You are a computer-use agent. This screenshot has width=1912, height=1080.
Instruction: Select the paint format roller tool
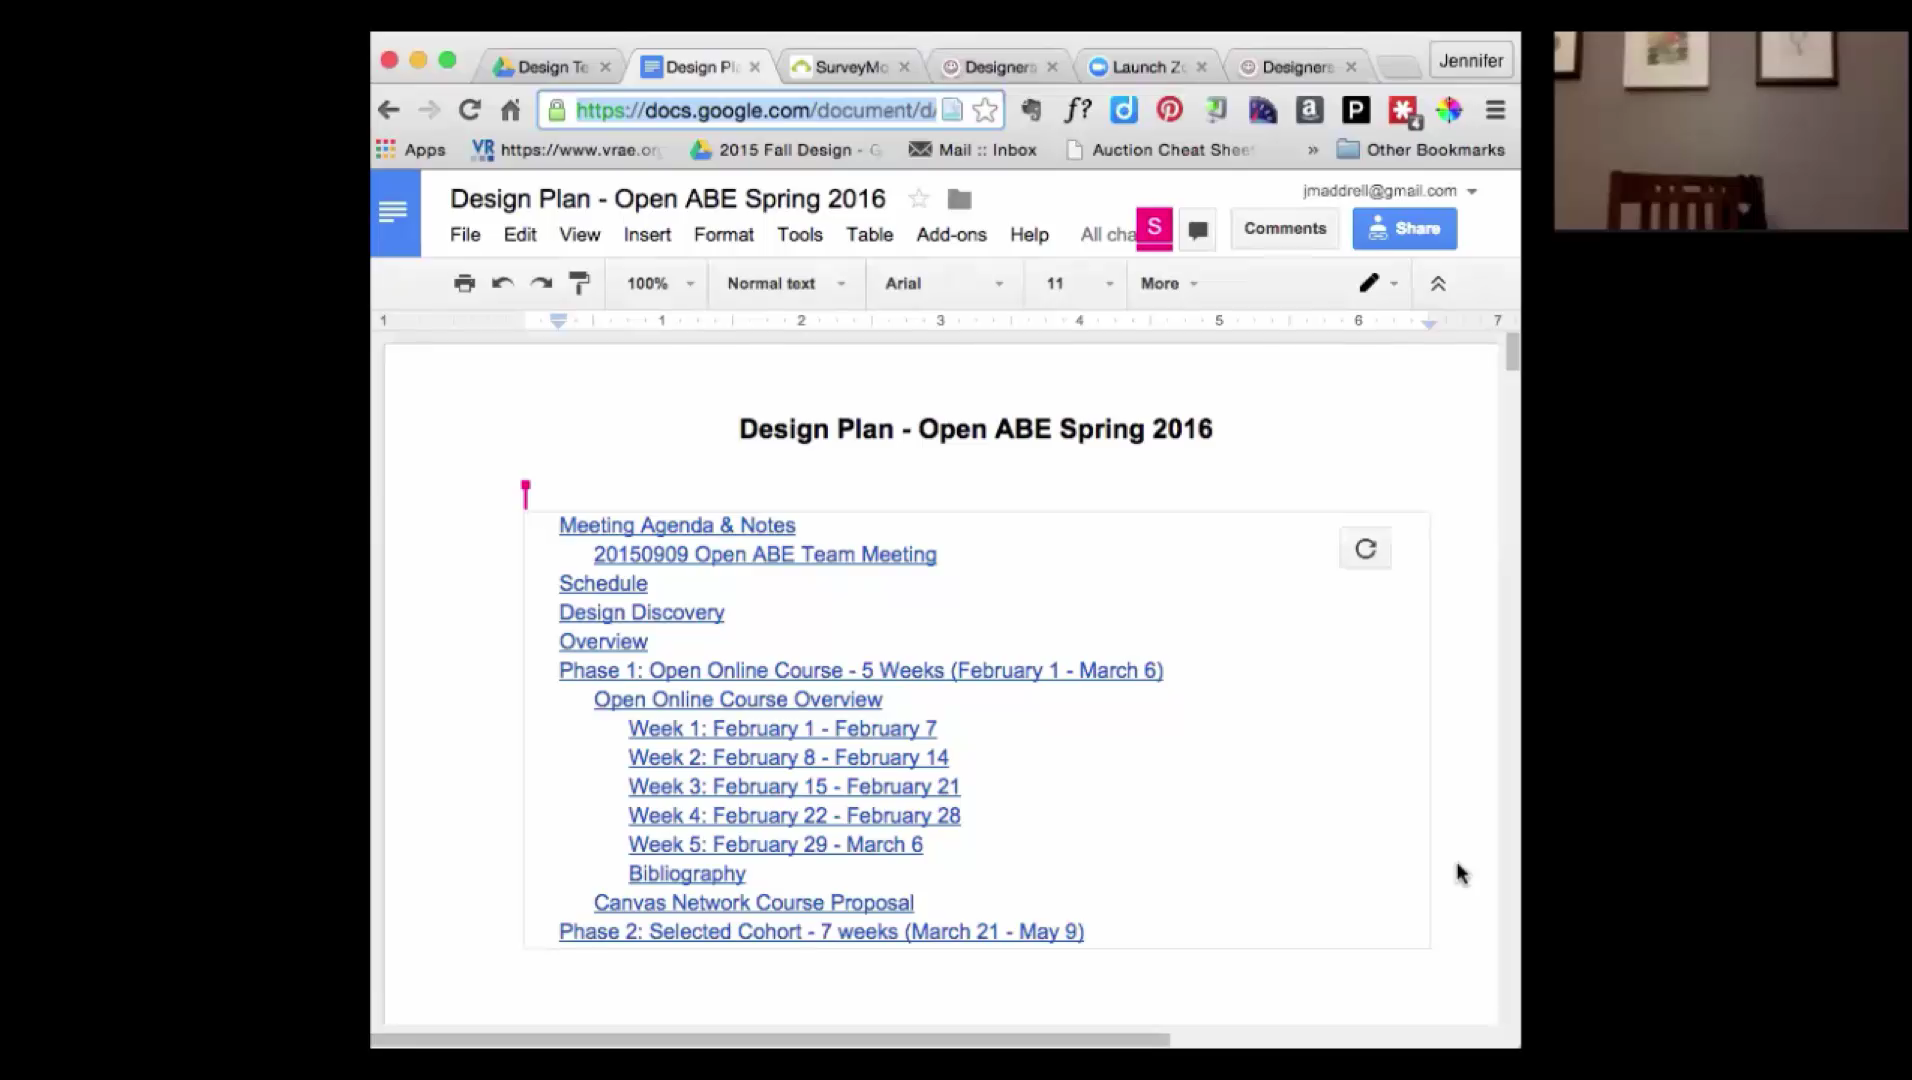pos(579,284)
